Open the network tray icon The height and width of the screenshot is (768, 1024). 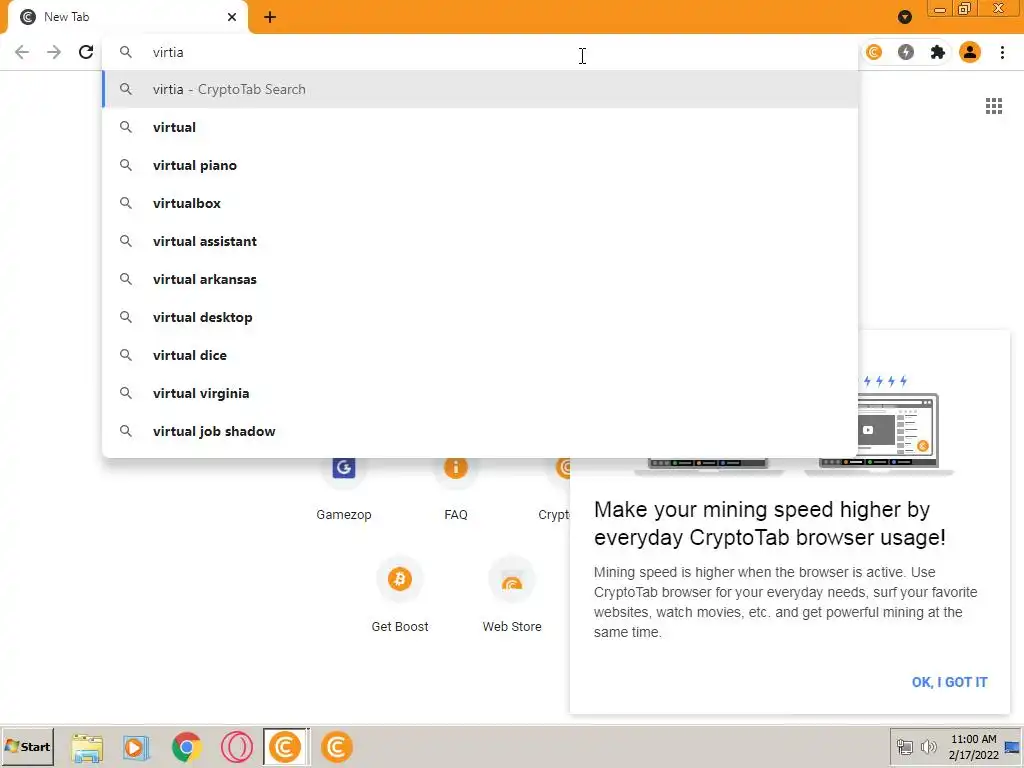(904, 746)
